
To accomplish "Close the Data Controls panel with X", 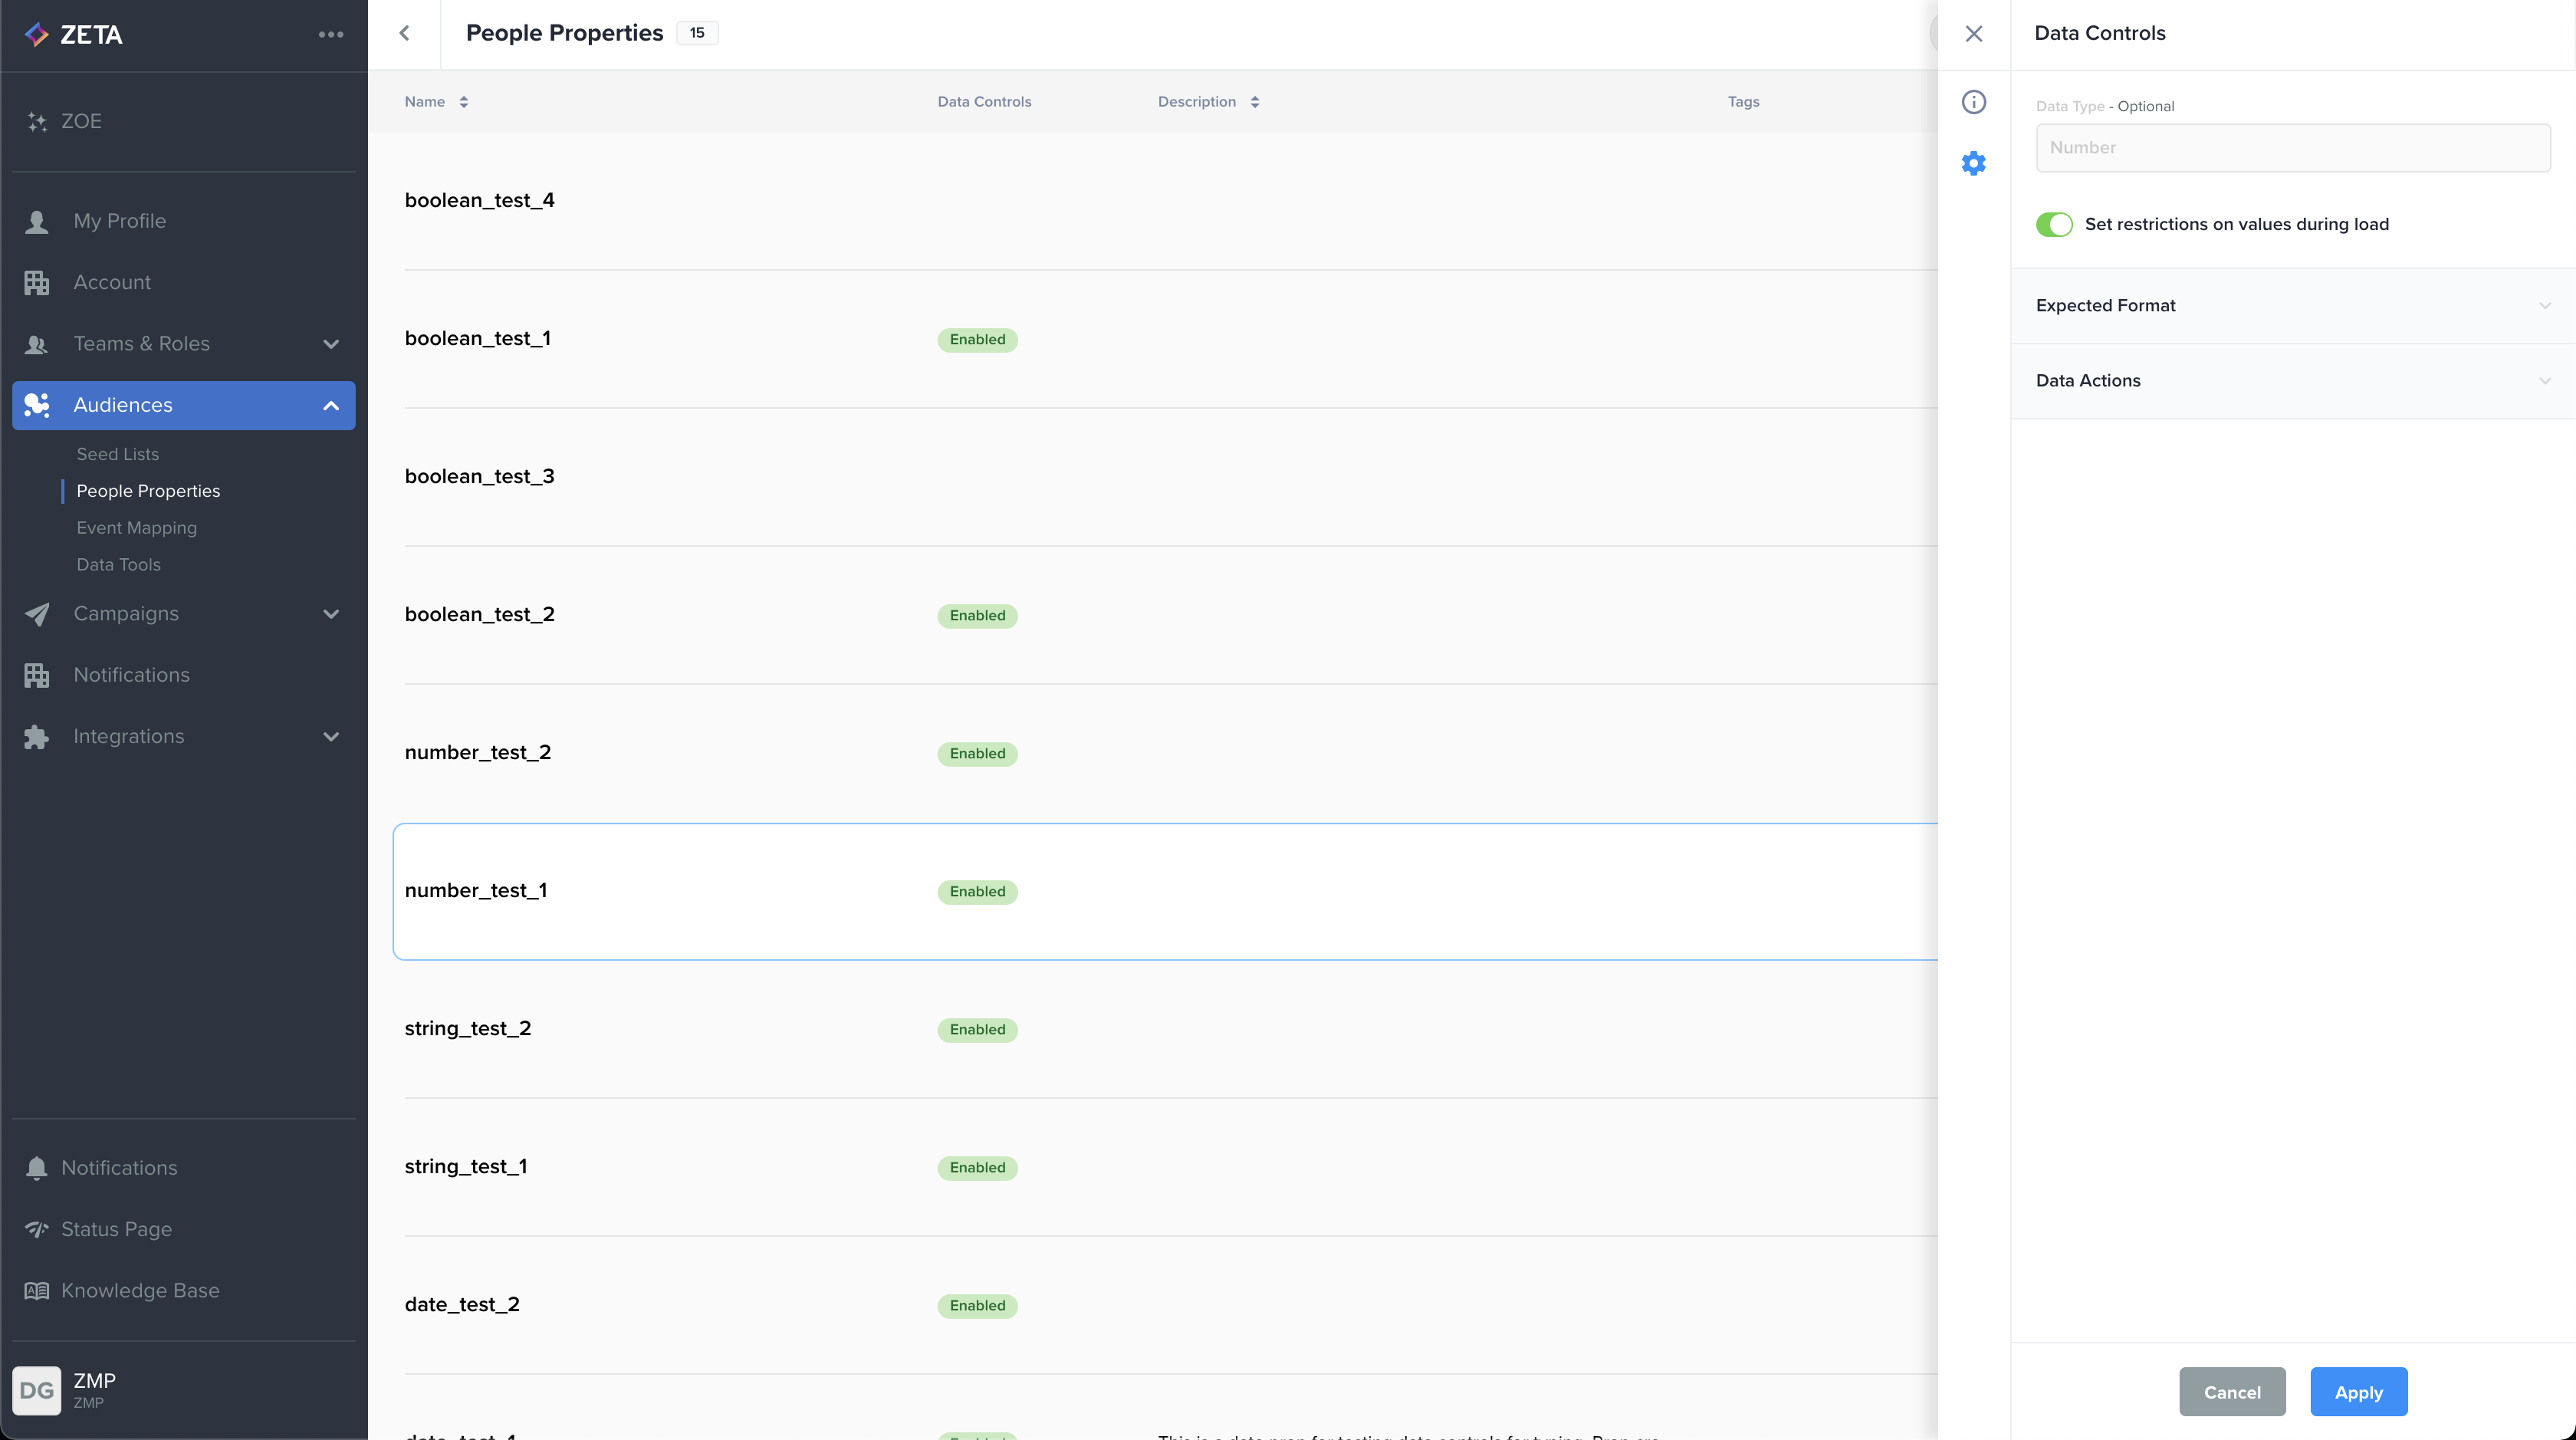I will (1973, 34).
